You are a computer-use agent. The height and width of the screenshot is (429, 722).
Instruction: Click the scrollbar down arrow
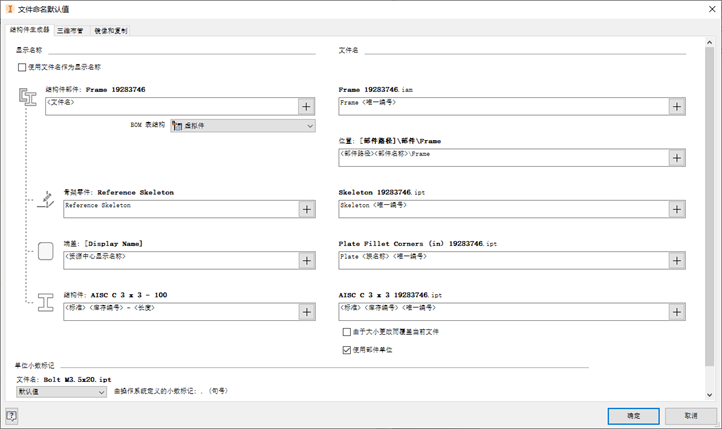pyautogui.click(x=709, y=395)
